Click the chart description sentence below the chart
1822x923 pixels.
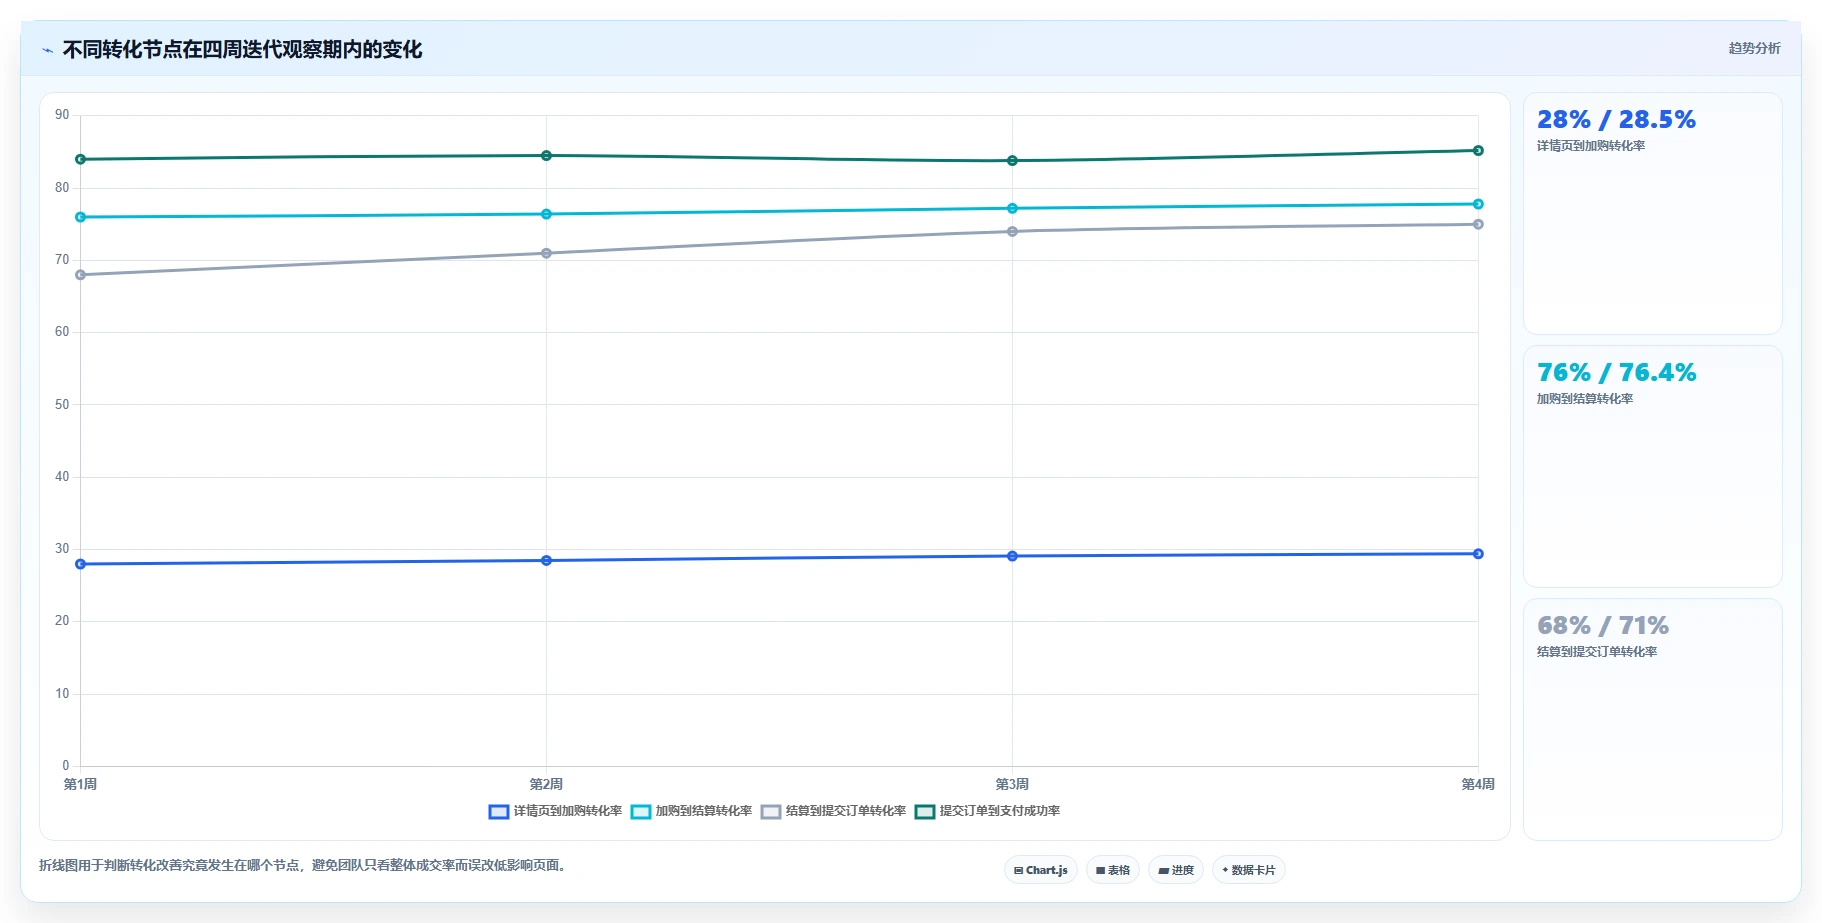pos(305,865)
